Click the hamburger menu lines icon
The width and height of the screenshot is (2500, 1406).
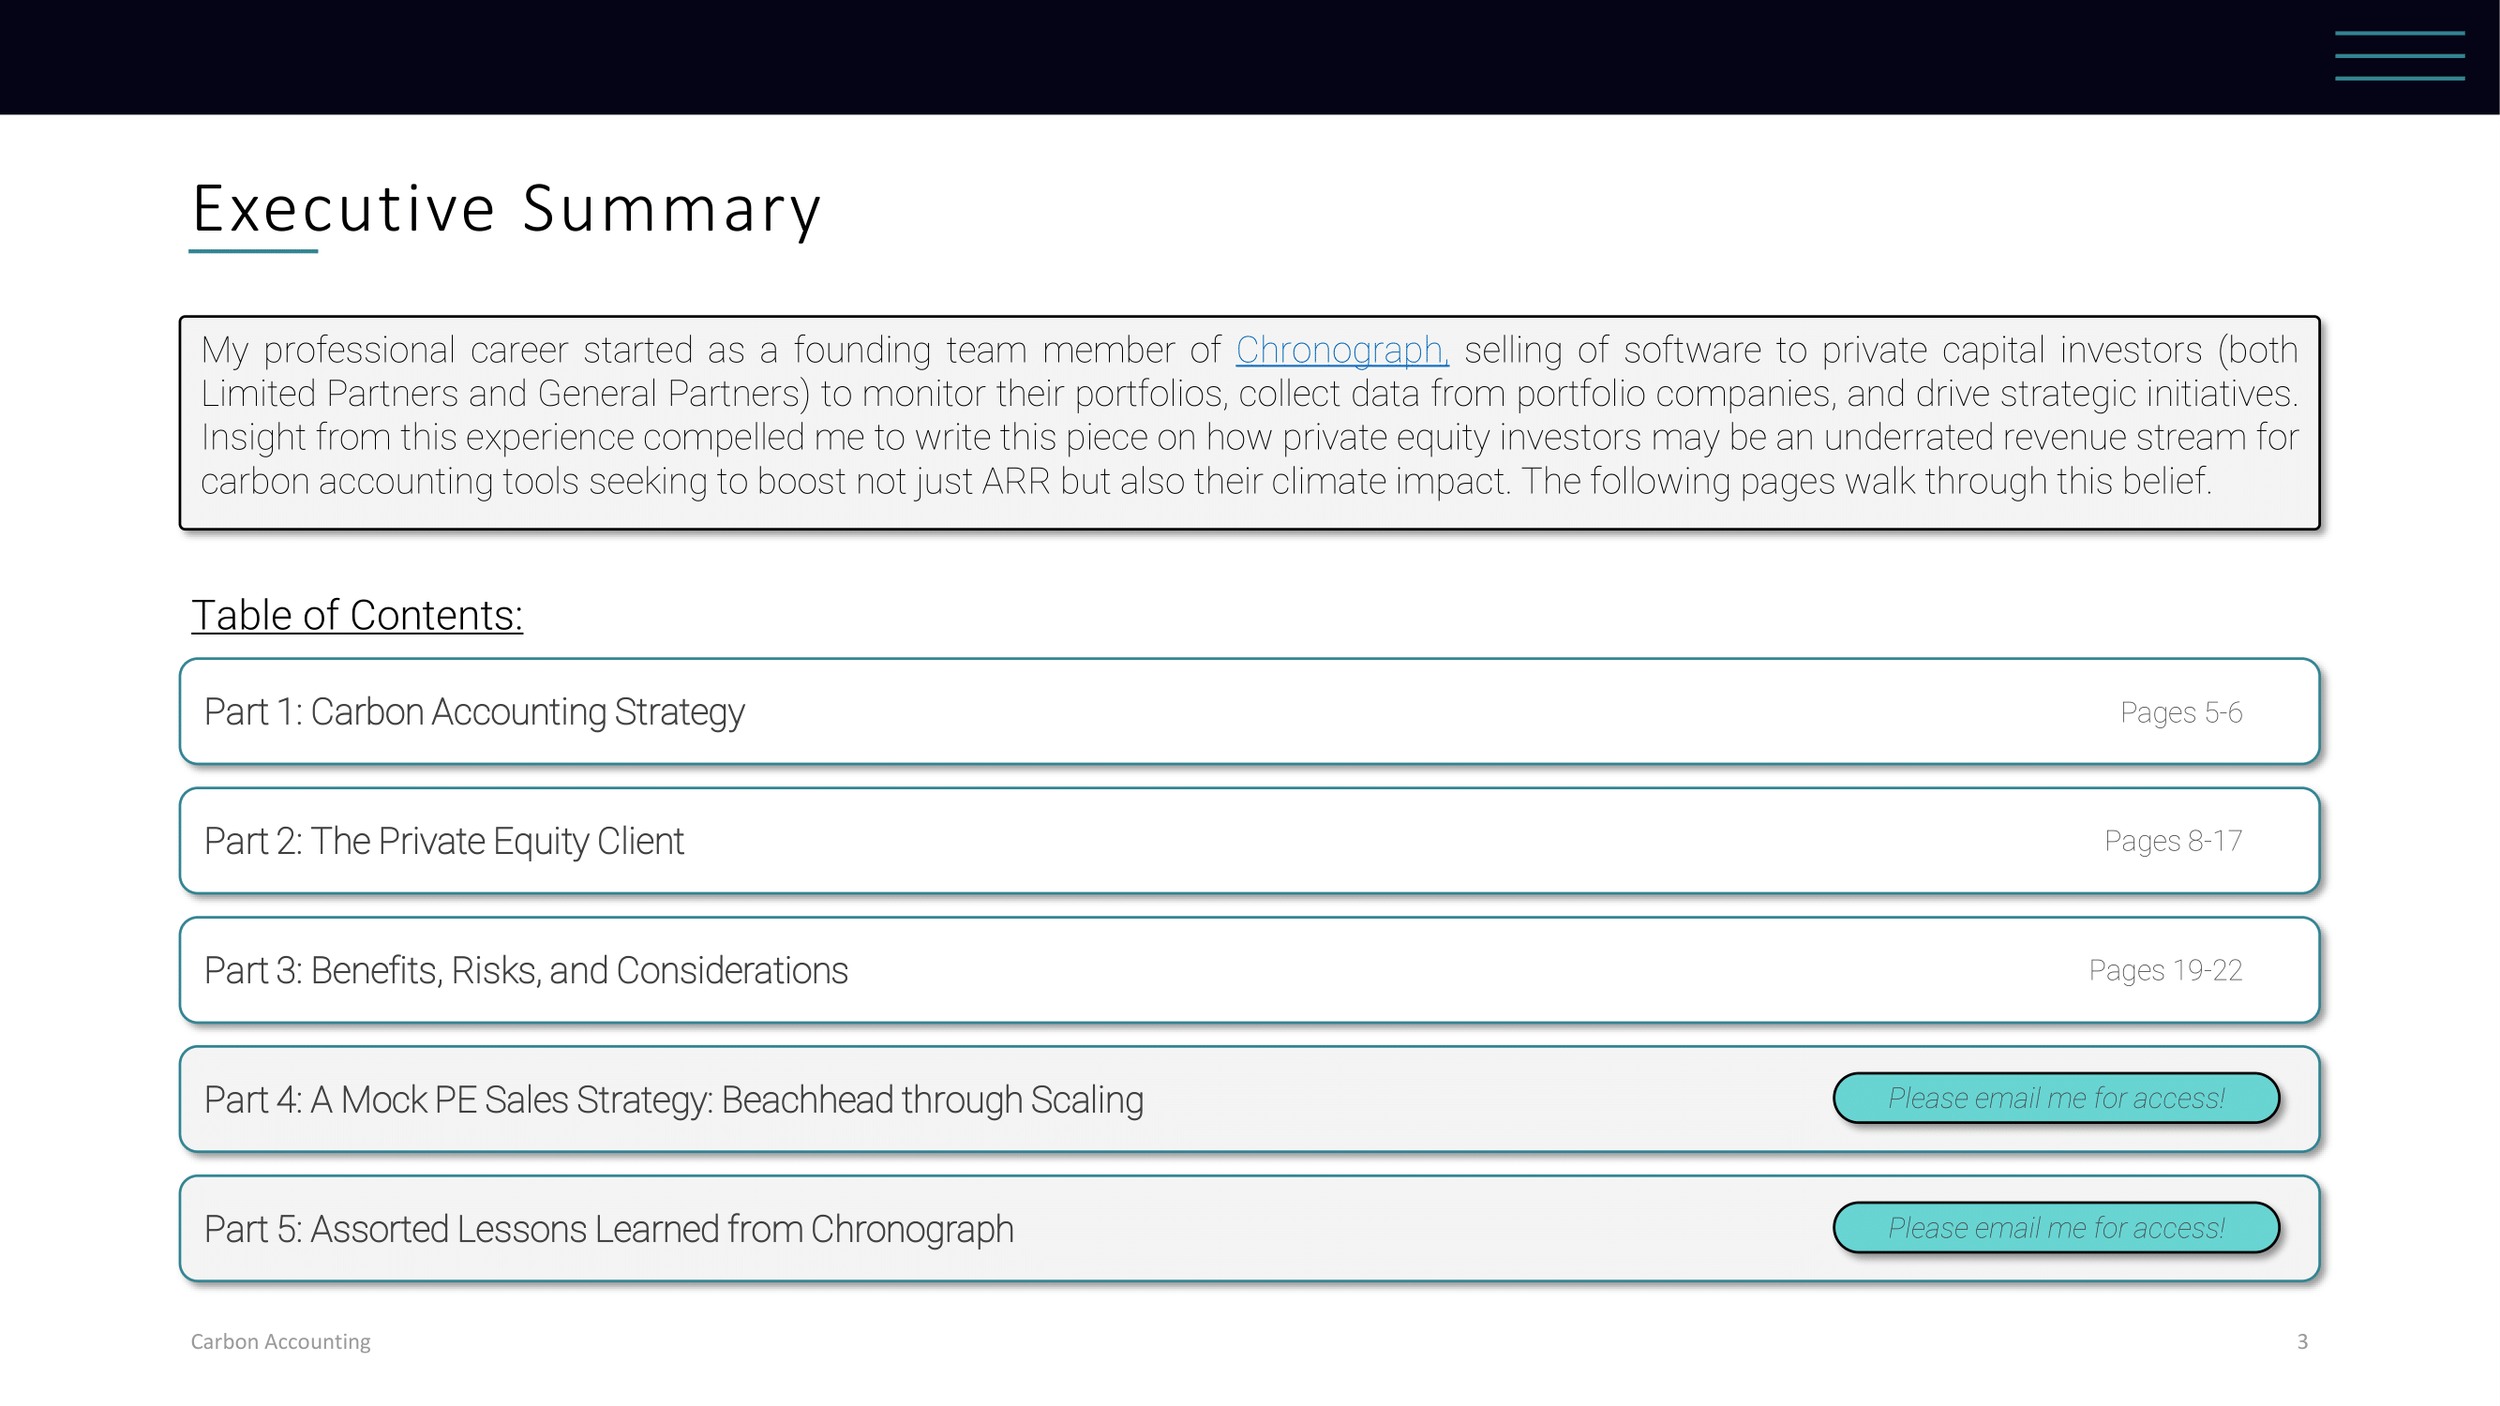point(2400,56)
